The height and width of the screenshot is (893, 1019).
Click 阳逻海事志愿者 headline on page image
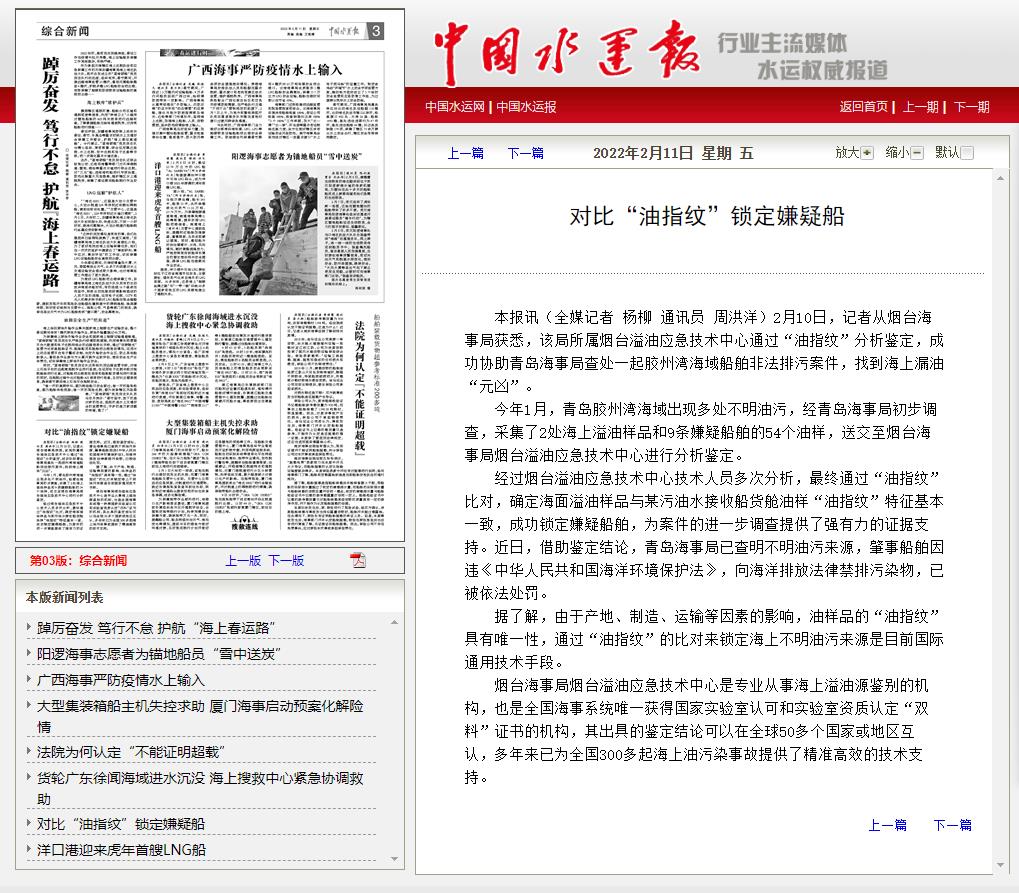296,157
